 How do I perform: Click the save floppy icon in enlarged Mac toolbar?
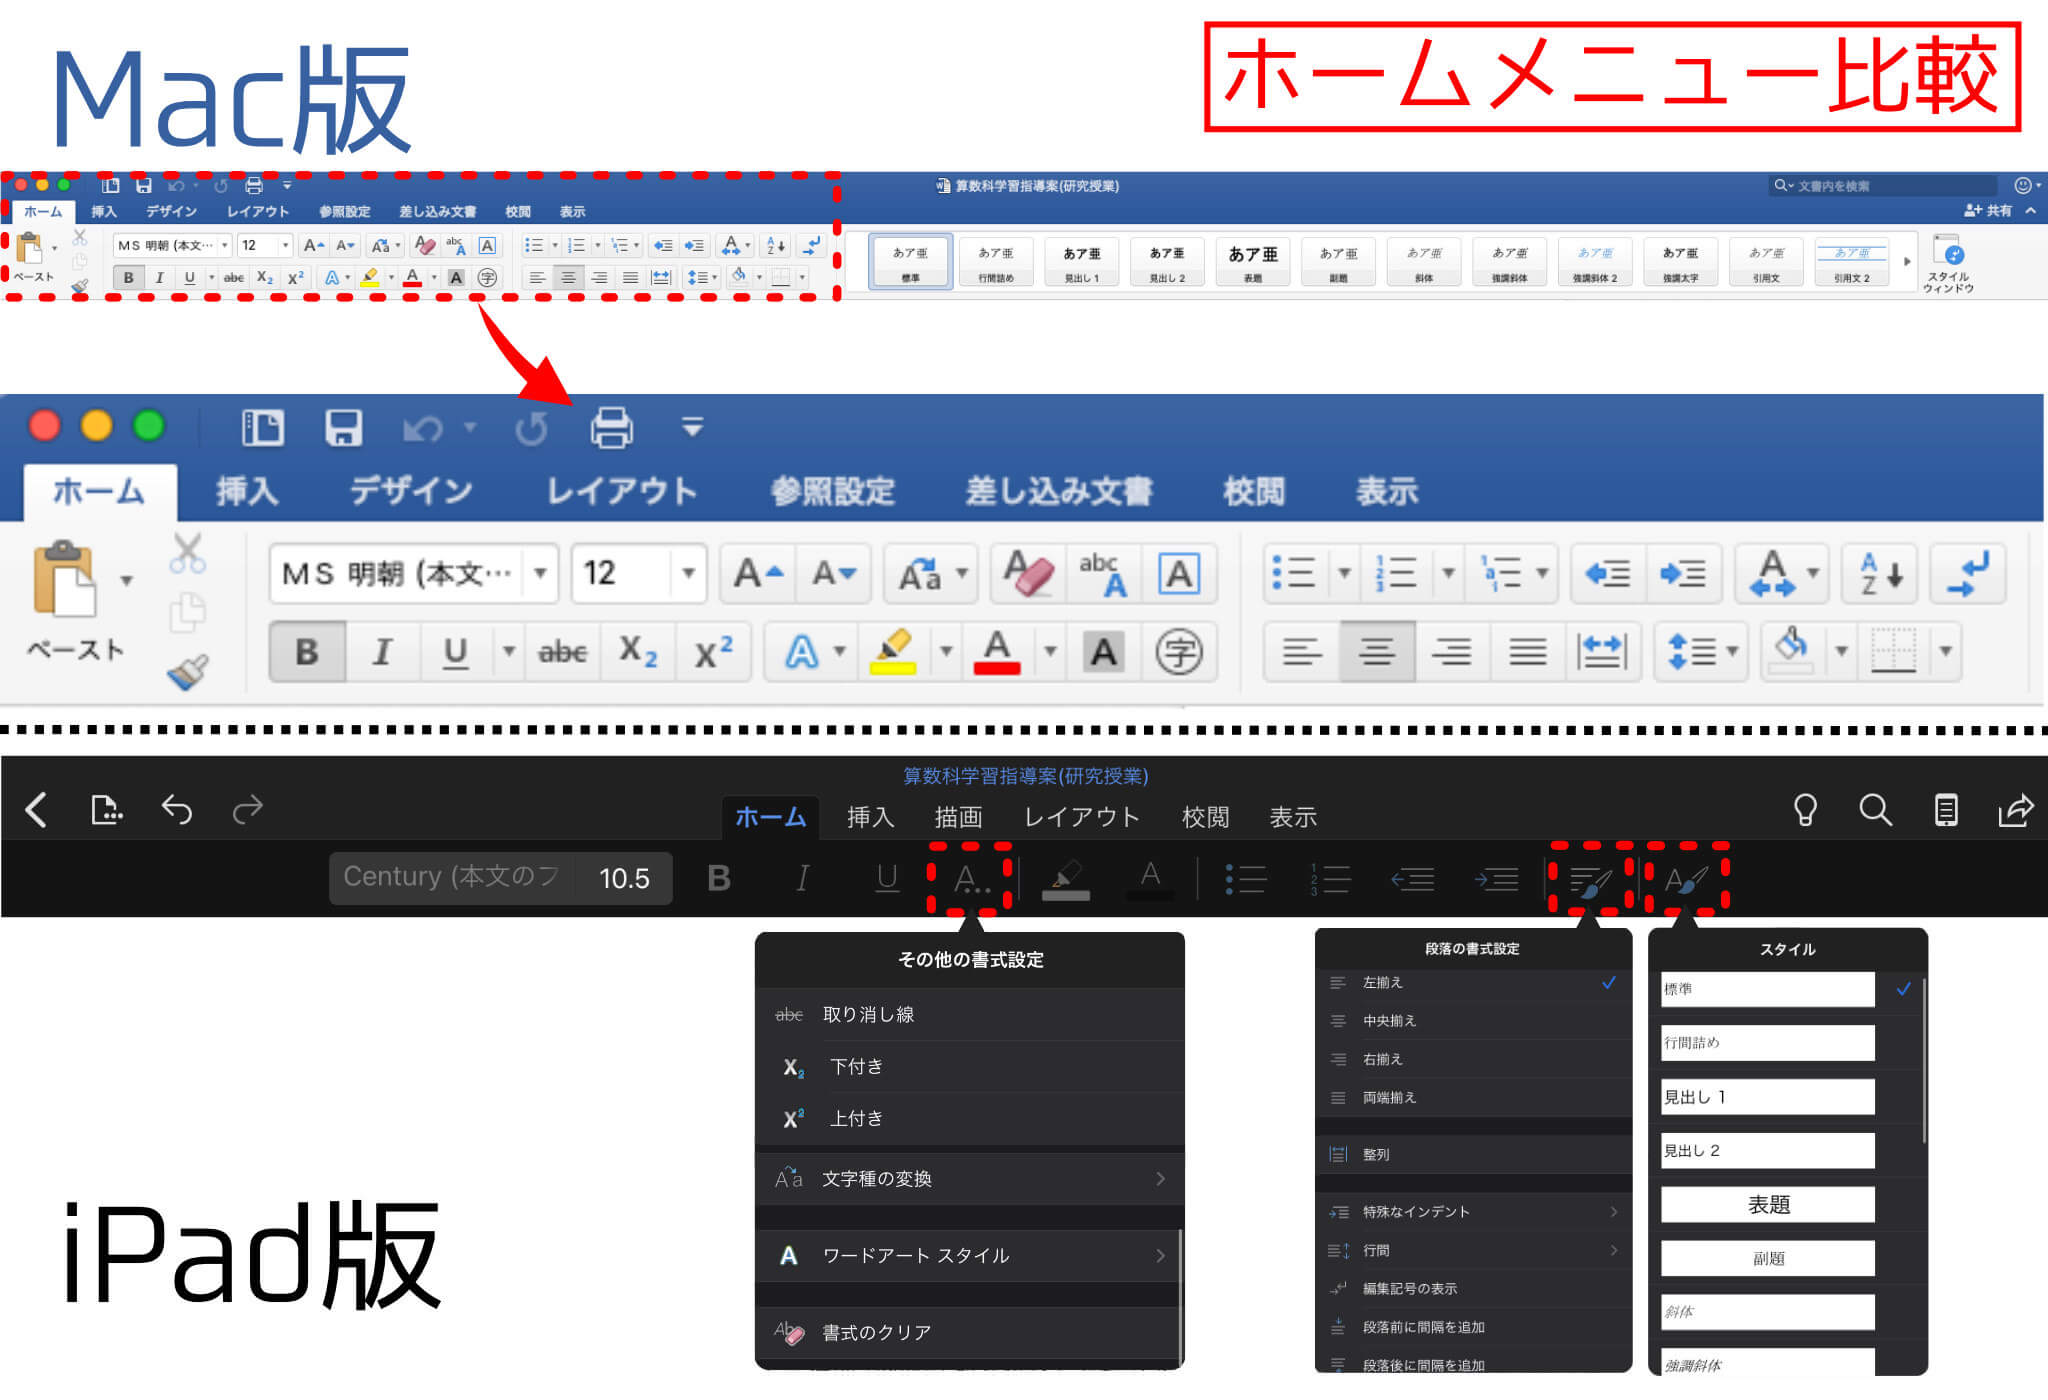pyautogui.click(x=343, y=427)
